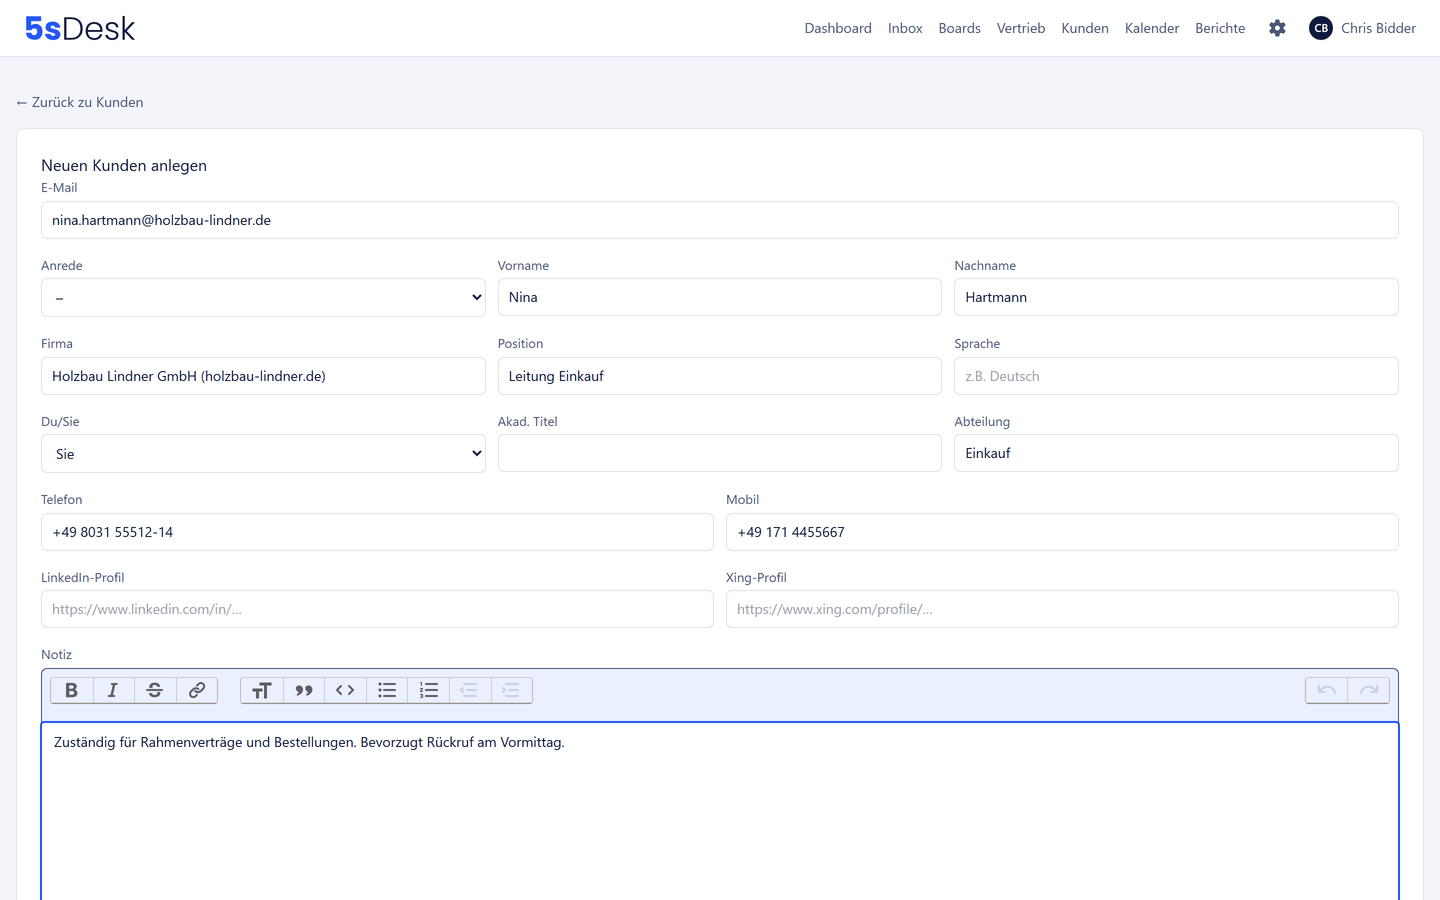The width and height of the screenshot is (1440, 900).
Task: Go to the 5sDesk home logo
Action: click(x=80, y=28)
